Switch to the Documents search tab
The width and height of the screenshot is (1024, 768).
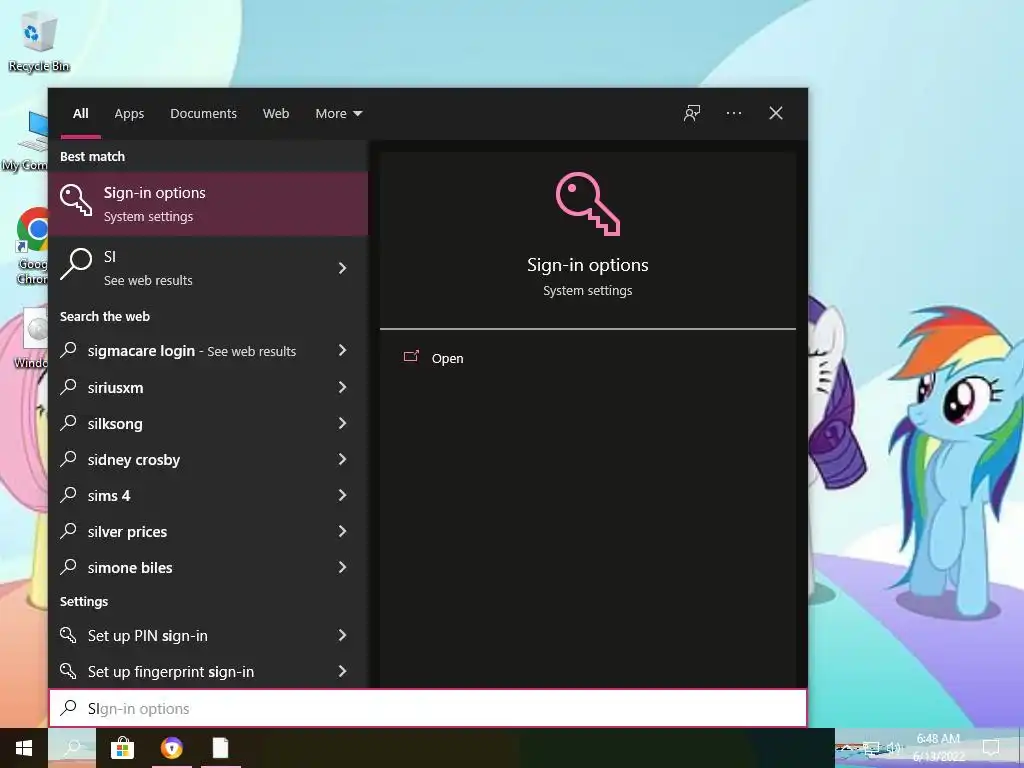[x=203, y=114]
